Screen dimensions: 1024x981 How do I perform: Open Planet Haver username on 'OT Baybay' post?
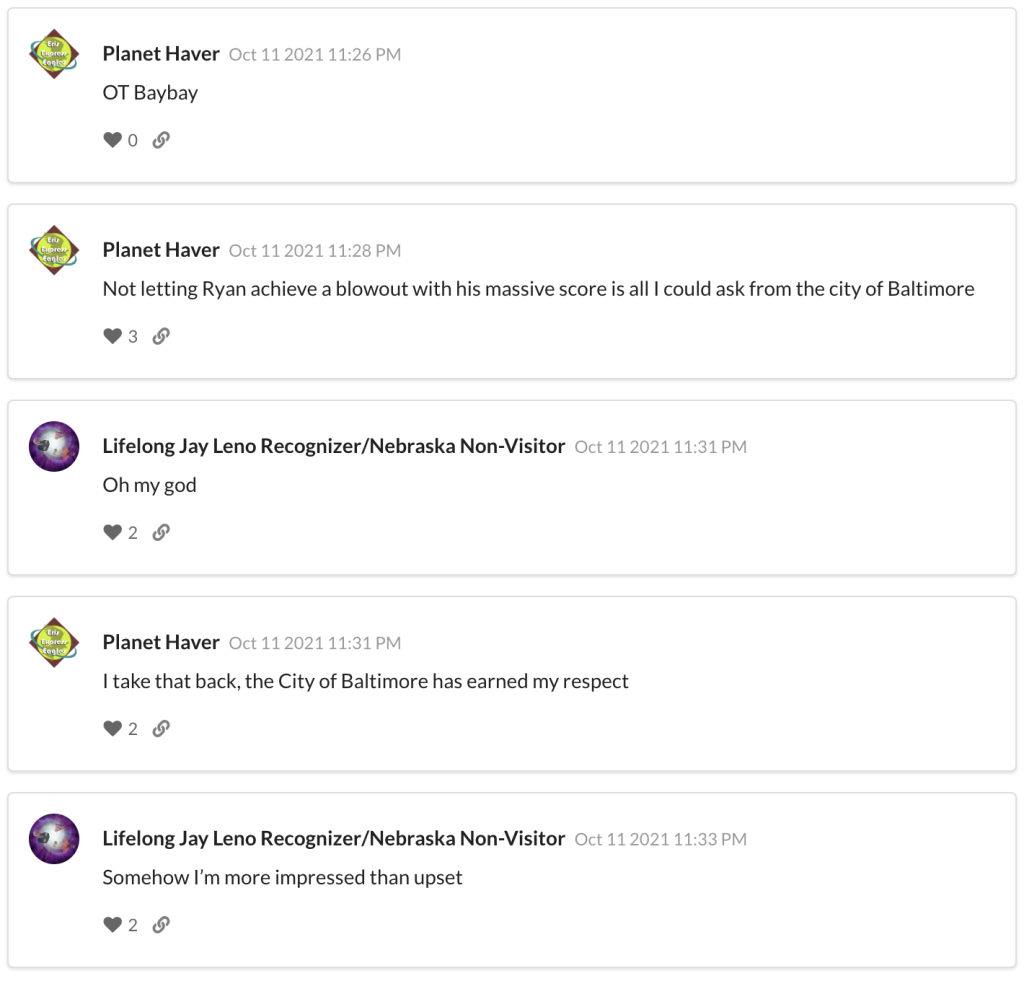(x=161, y=54)
